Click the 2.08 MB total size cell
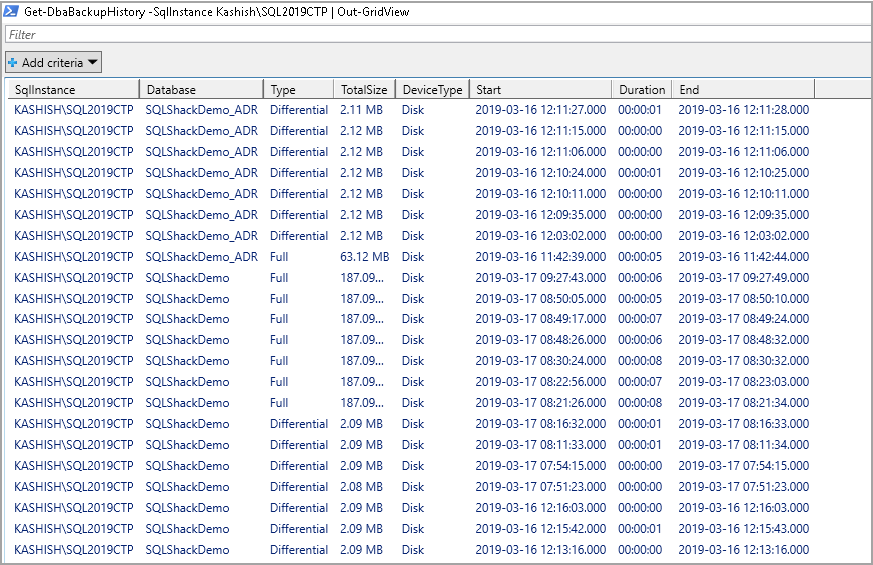873x565 pixels. click(361, 487)
